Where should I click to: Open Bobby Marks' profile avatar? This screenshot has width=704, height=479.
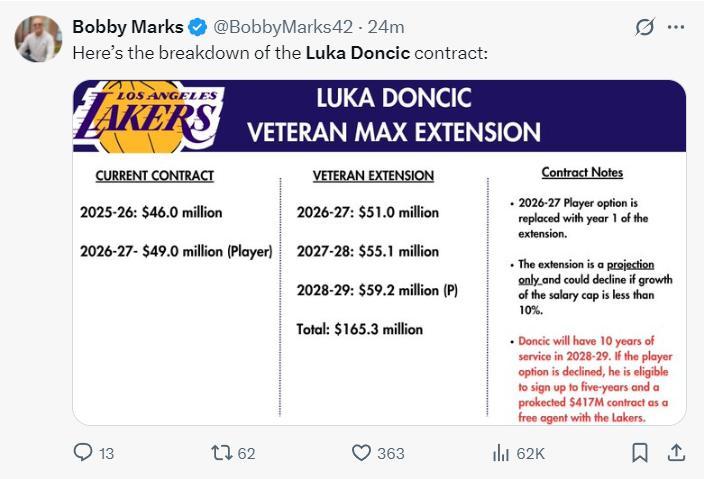[39, 39]
